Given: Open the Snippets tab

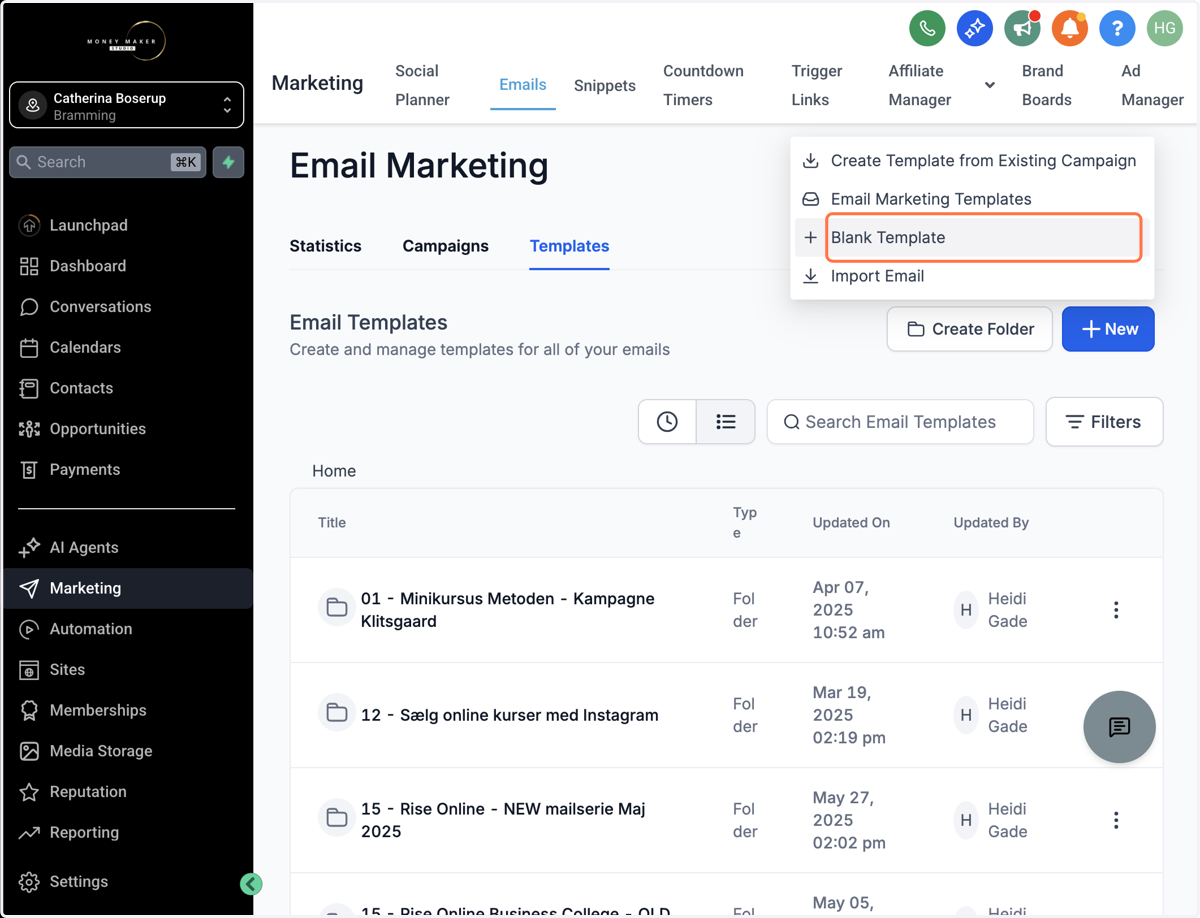Looking at the screenshot, I should coord(605,85).
